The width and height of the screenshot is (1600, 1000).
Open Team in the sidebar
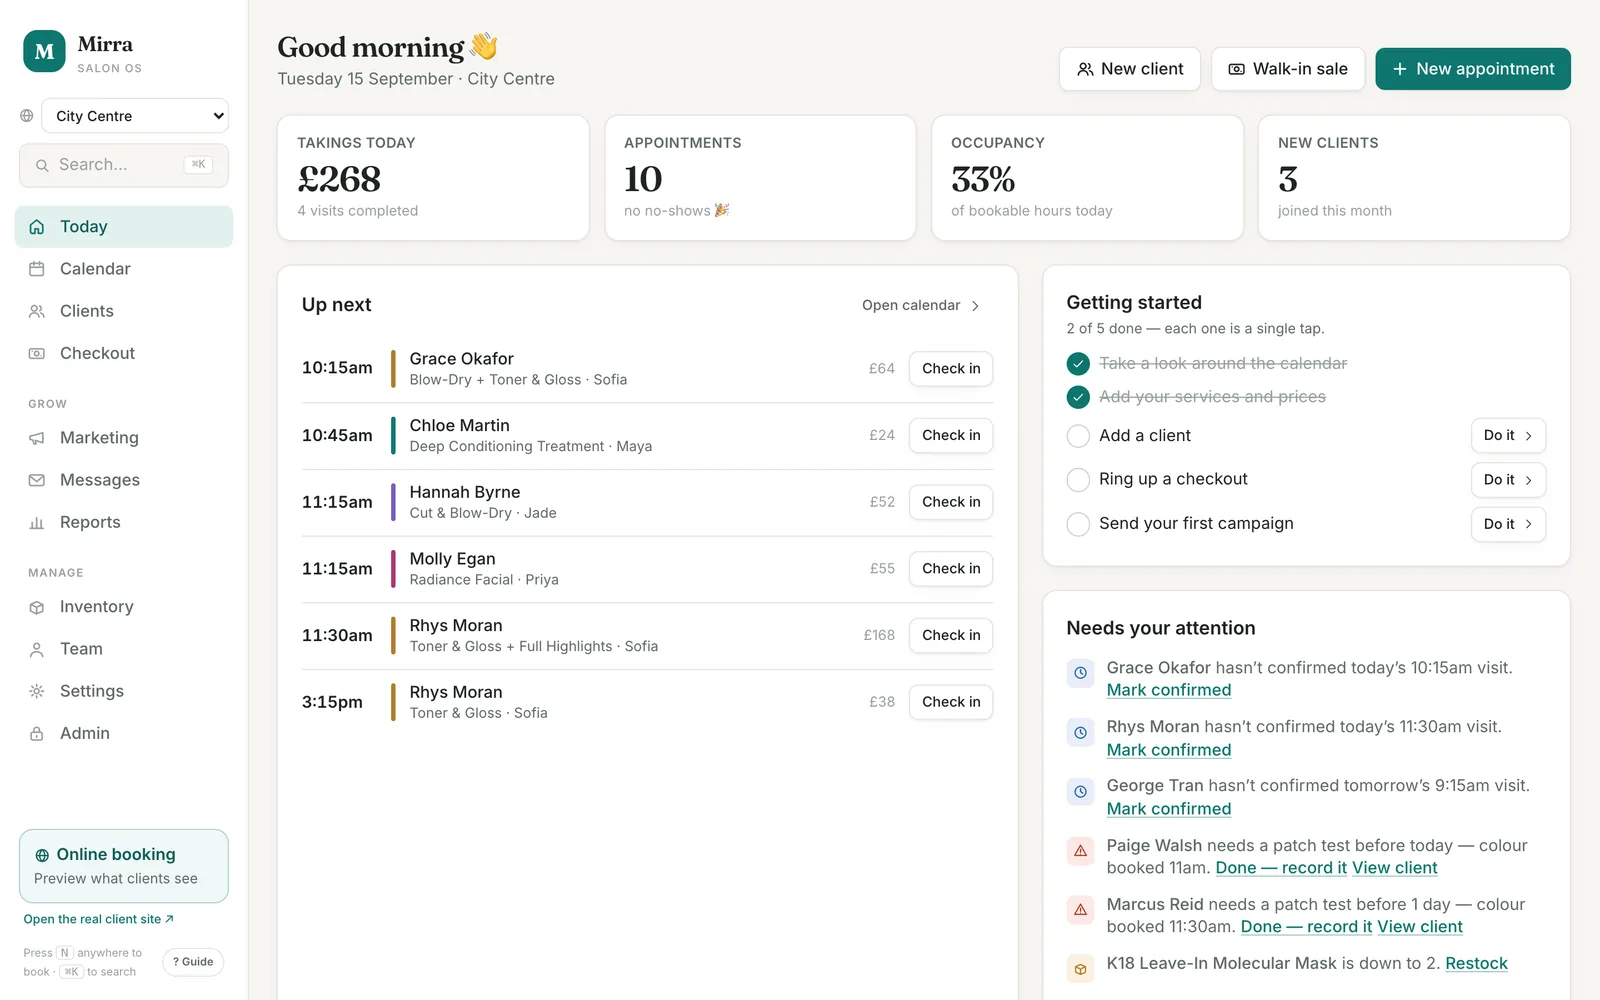point(124,649)
